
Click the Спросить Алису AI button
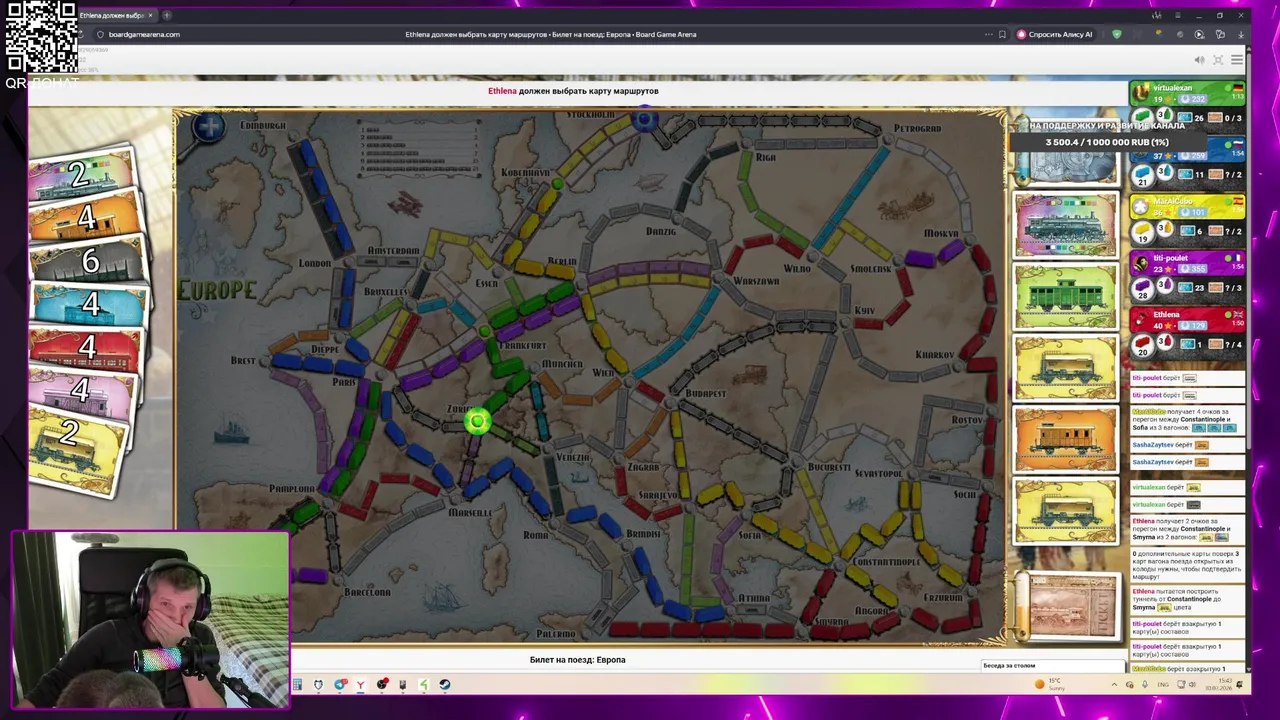[x=1056, y=34]
